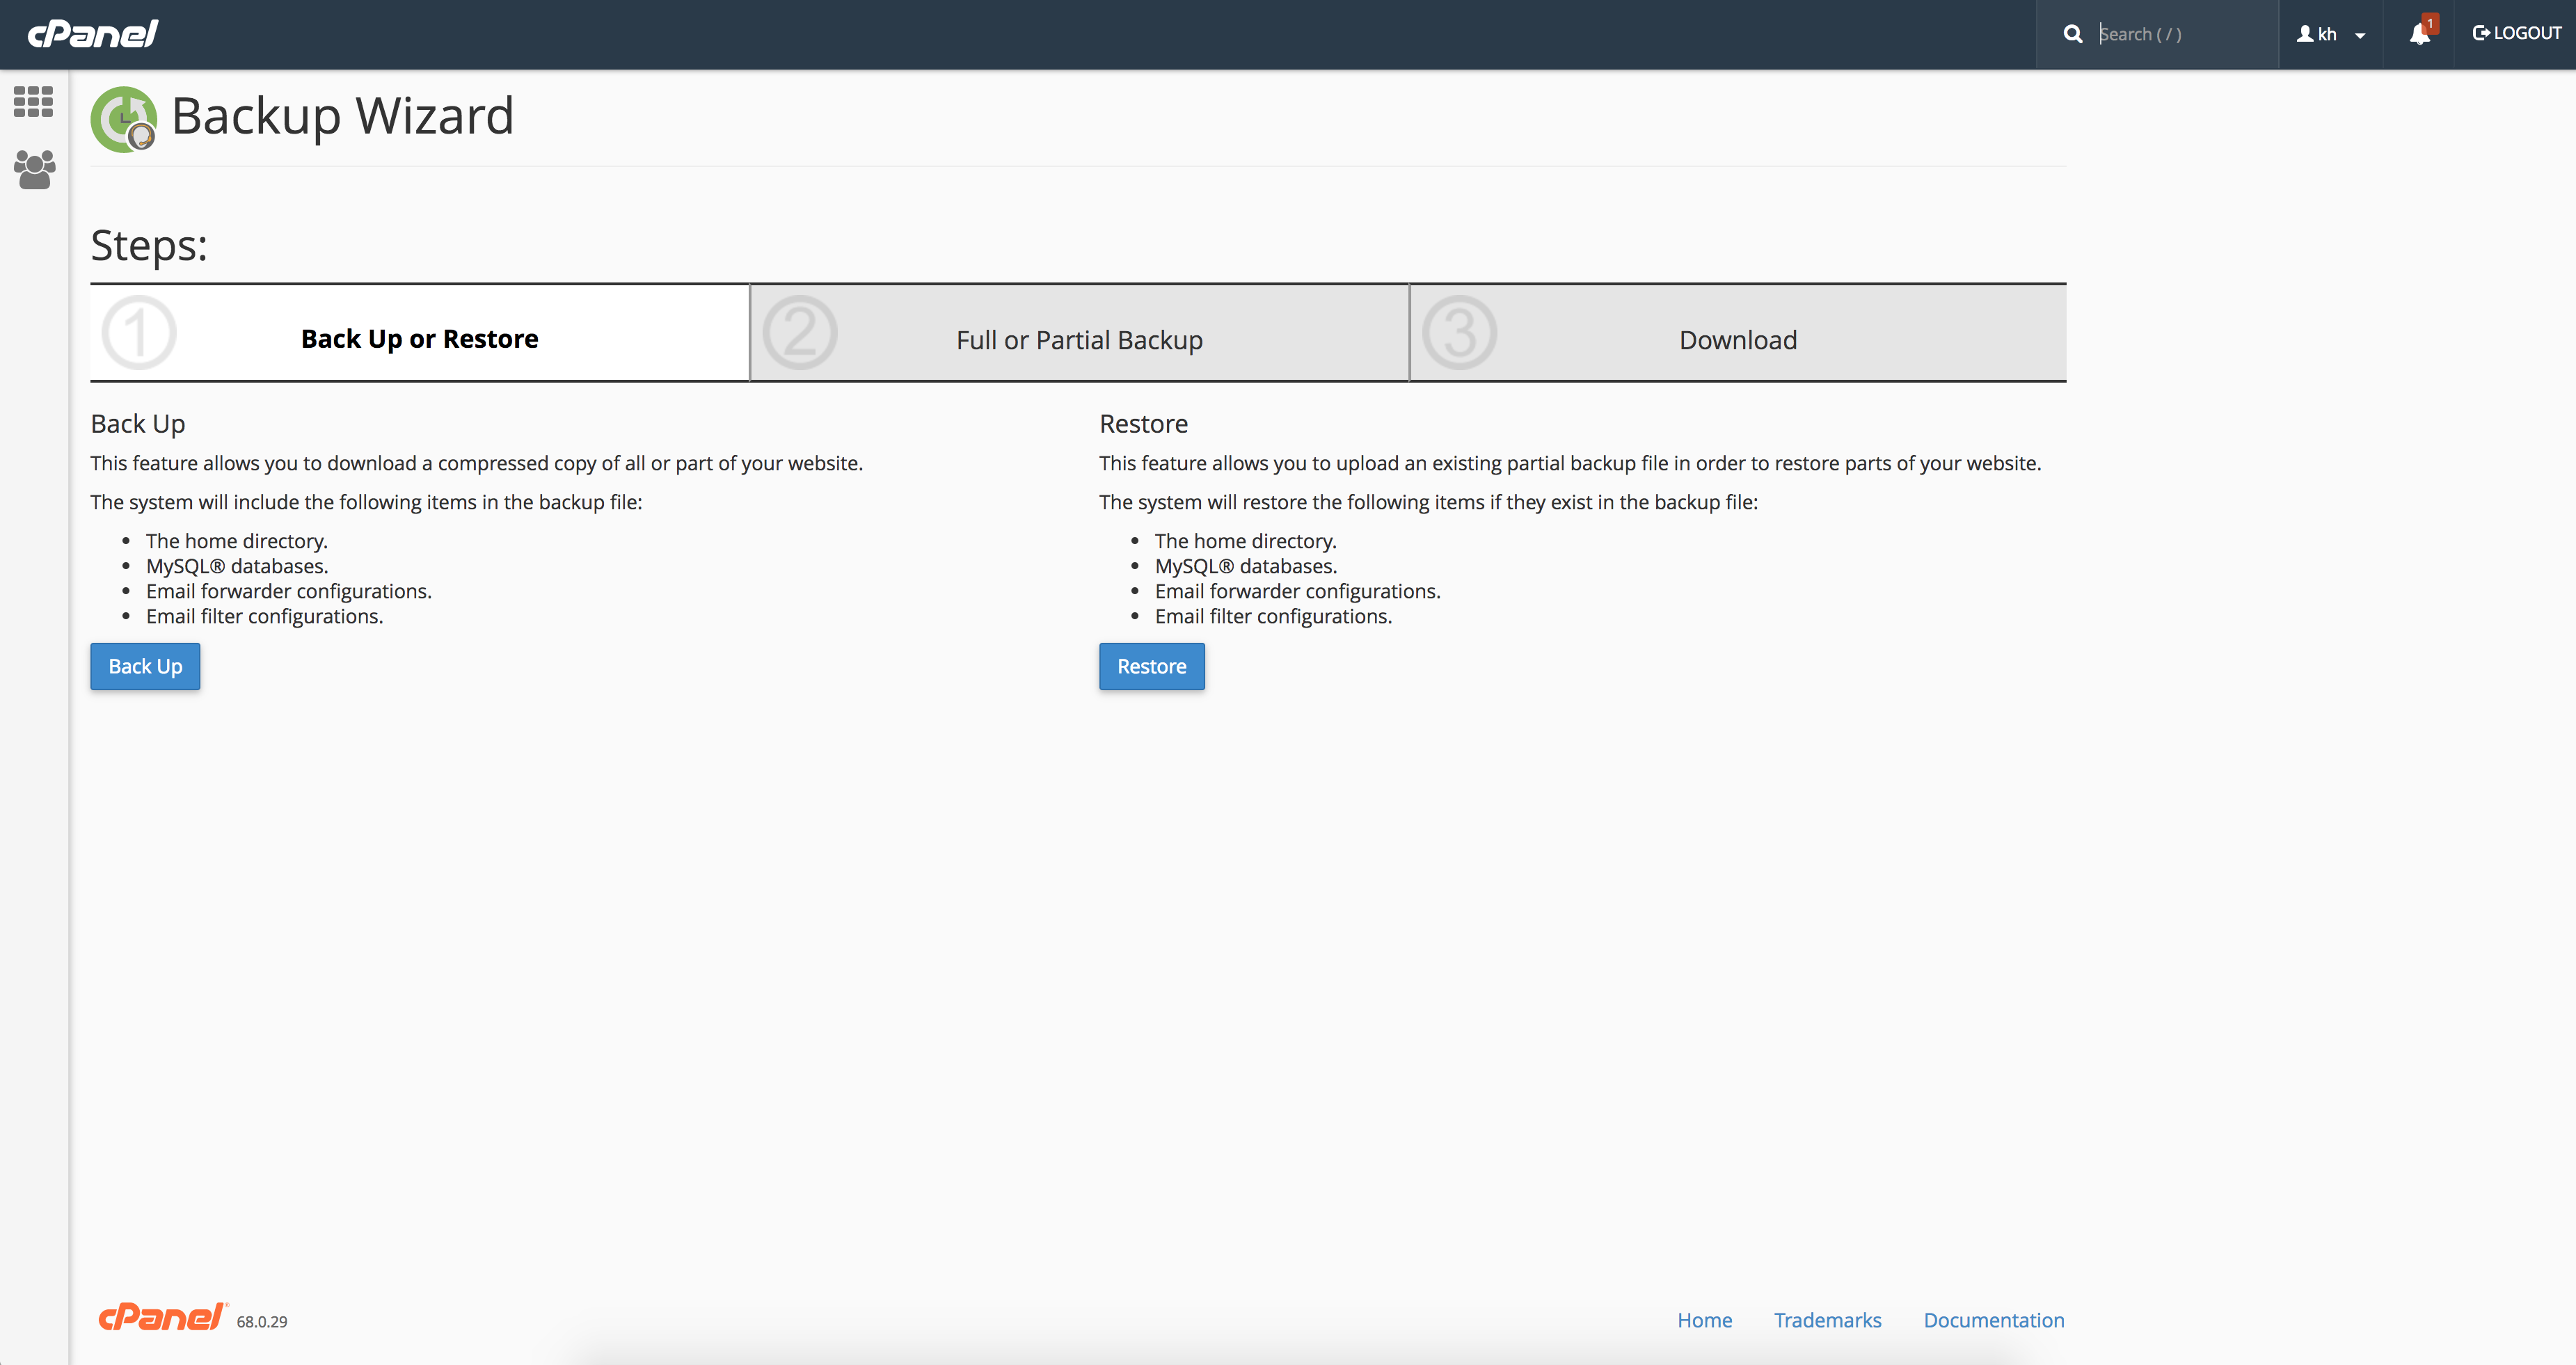The height and width of the screenshot is (1365, 2576).
Task: Click the Backup Wizard heading
Action: (343, 116)
